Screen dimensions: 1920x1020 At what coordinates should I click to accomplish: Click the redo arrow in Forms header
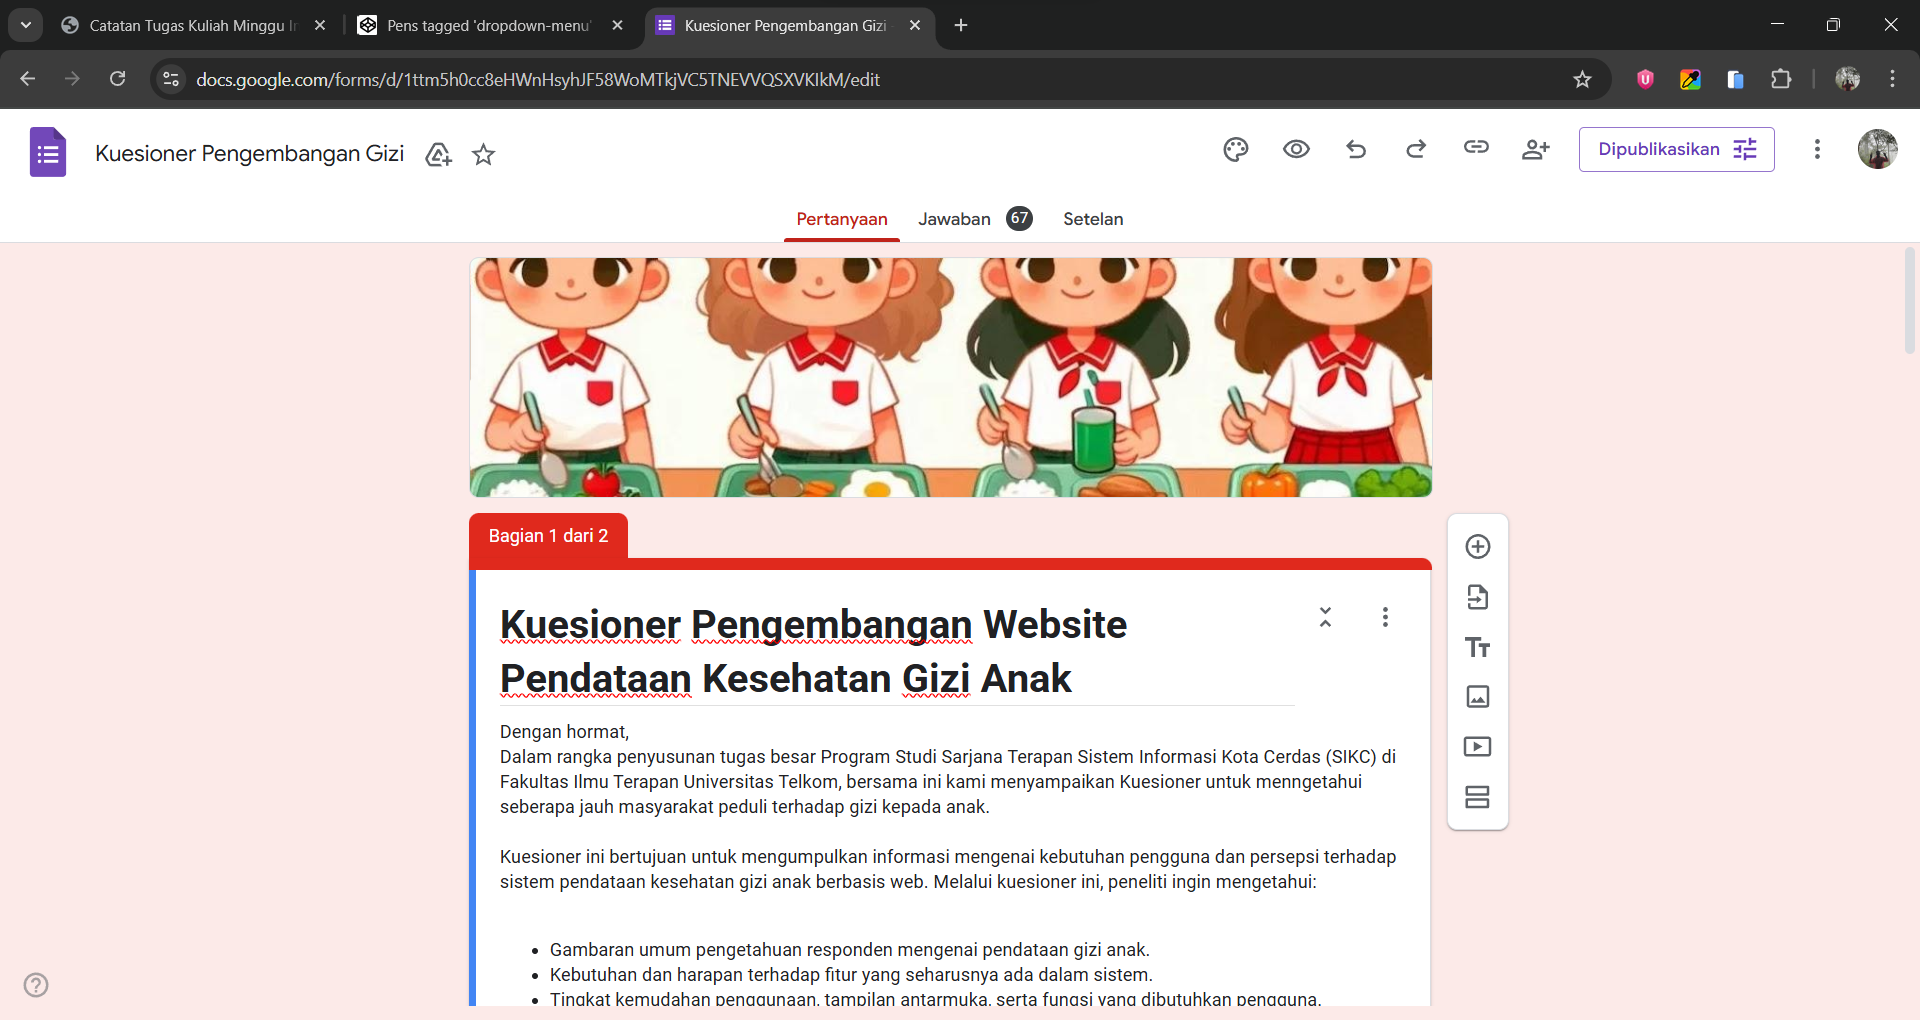point(1416,150)
